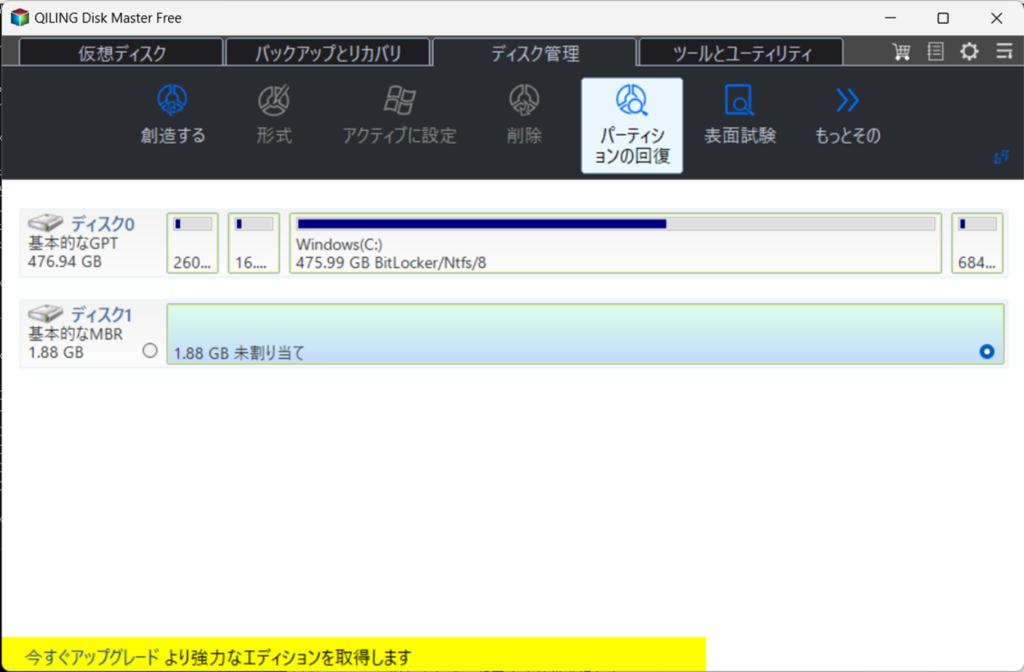This screenshot has width=1024, height=672.
Task: Open the ツールとユーティリティ tab
Action: (741, 53)
